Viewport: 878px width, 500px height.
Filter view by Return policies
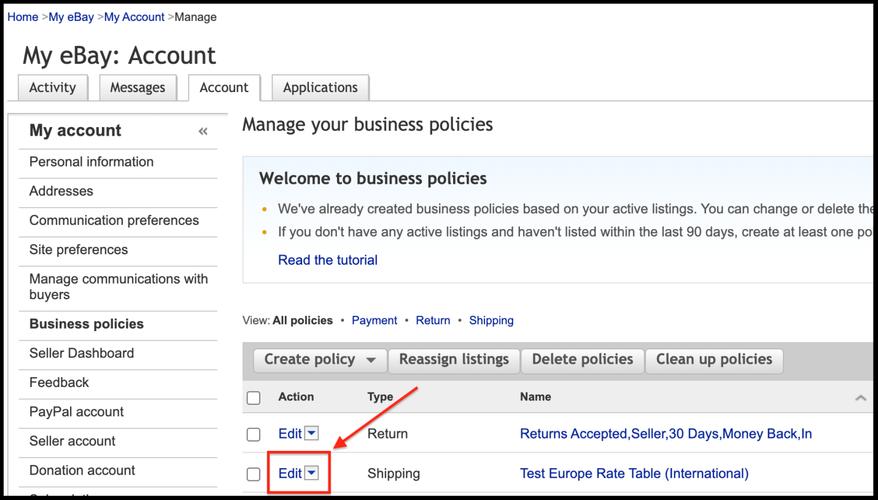[x=433, y=320]
